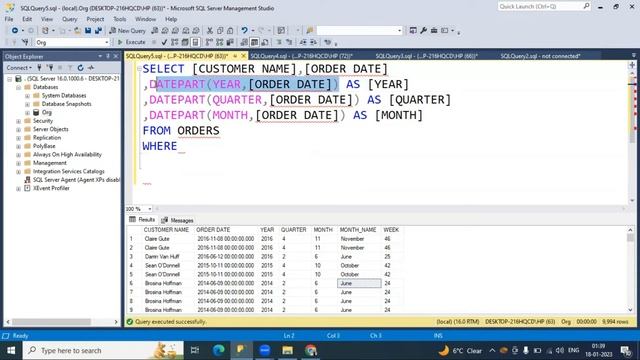Click the wrench Properties icon in toolbar
The height and width of the screenshot is (360, 640).
coord(424,31)
